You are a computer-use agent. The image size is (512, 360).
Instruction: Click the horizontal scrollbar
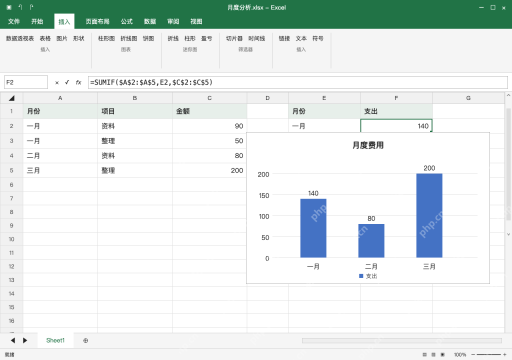pyautogui.click(x=402, y=340)
